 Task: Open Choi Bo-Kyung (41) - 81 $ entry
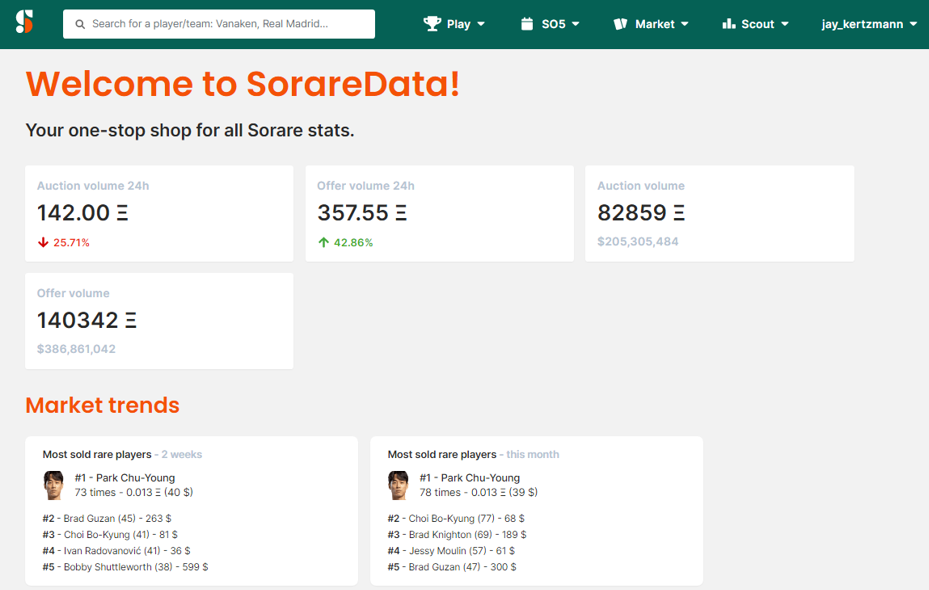(110, 534)
